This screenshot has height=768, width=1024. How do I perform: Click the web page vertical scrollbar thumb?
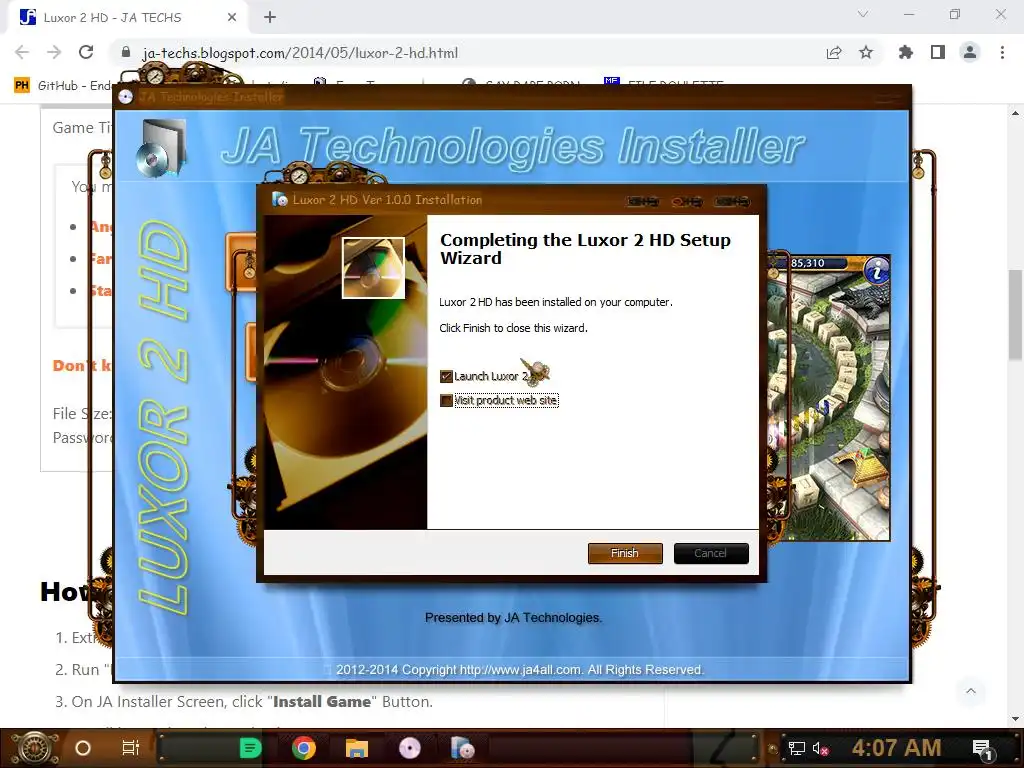click(1015, 314)
